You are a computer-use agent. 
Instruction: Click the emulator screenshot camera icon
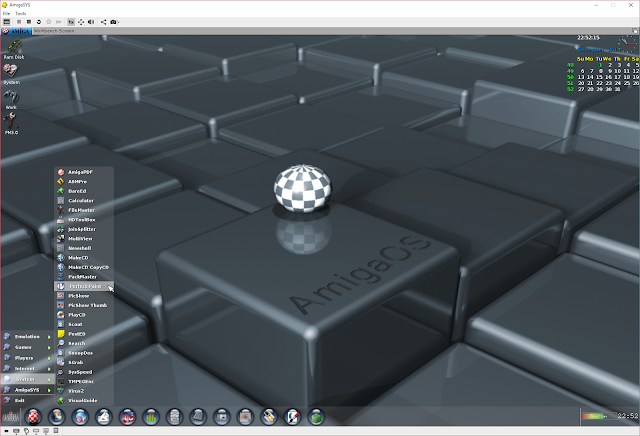[113, 22]
